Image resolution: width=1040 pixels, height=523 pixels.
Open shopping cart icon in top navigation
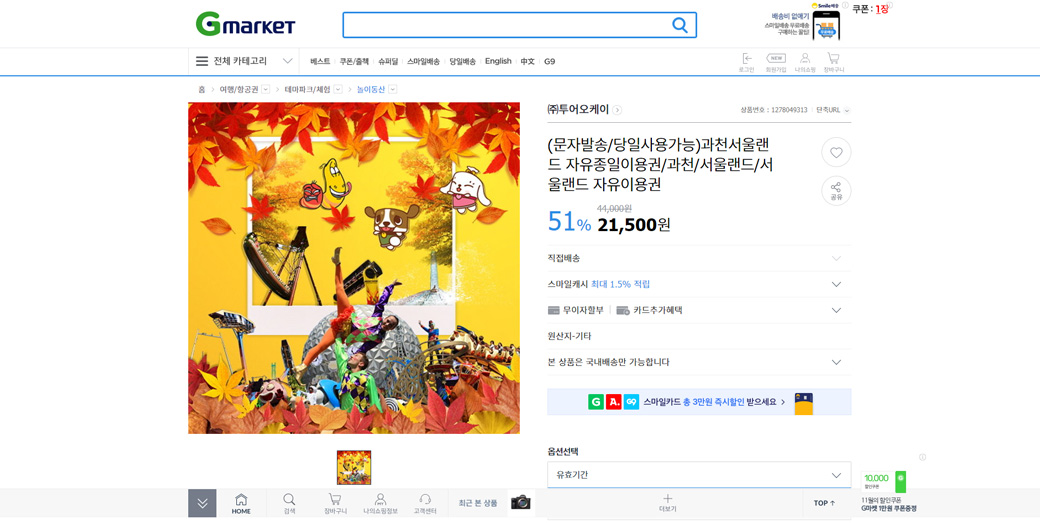pos(833,62)
